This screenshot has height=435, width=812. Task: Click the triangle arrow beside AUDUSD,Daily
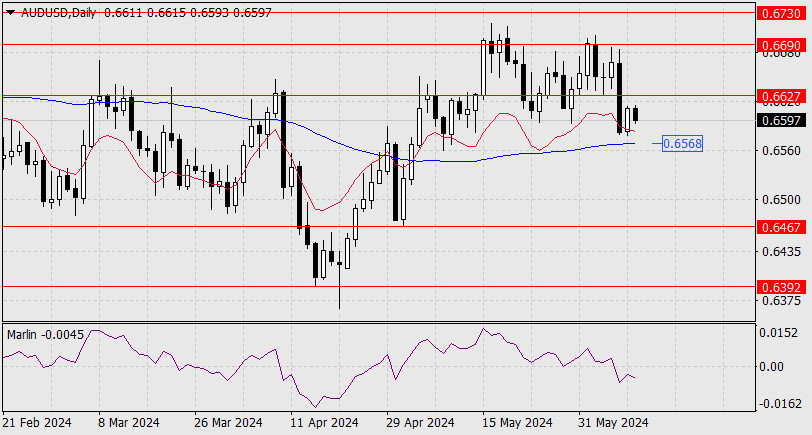coord(10,12)
